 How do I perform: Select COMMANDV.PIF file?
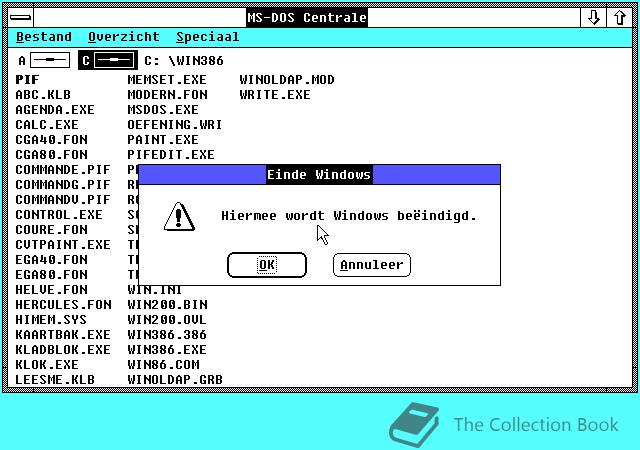click(63, 200)
